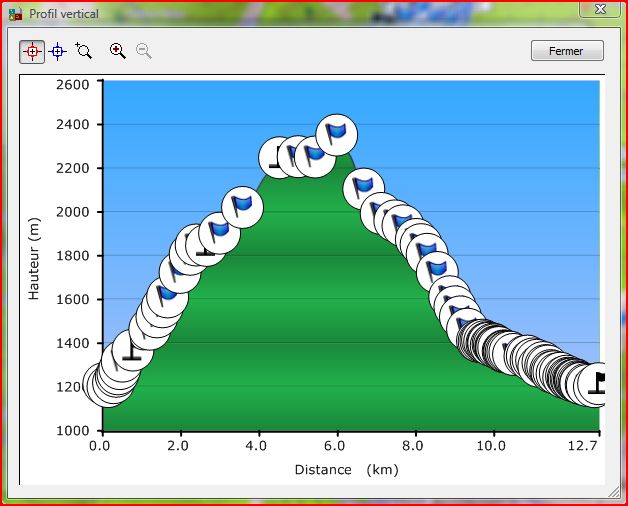The image size is (628, 506).
Task: Zoom in with the plus magnifier
Action: click(118, 51)
